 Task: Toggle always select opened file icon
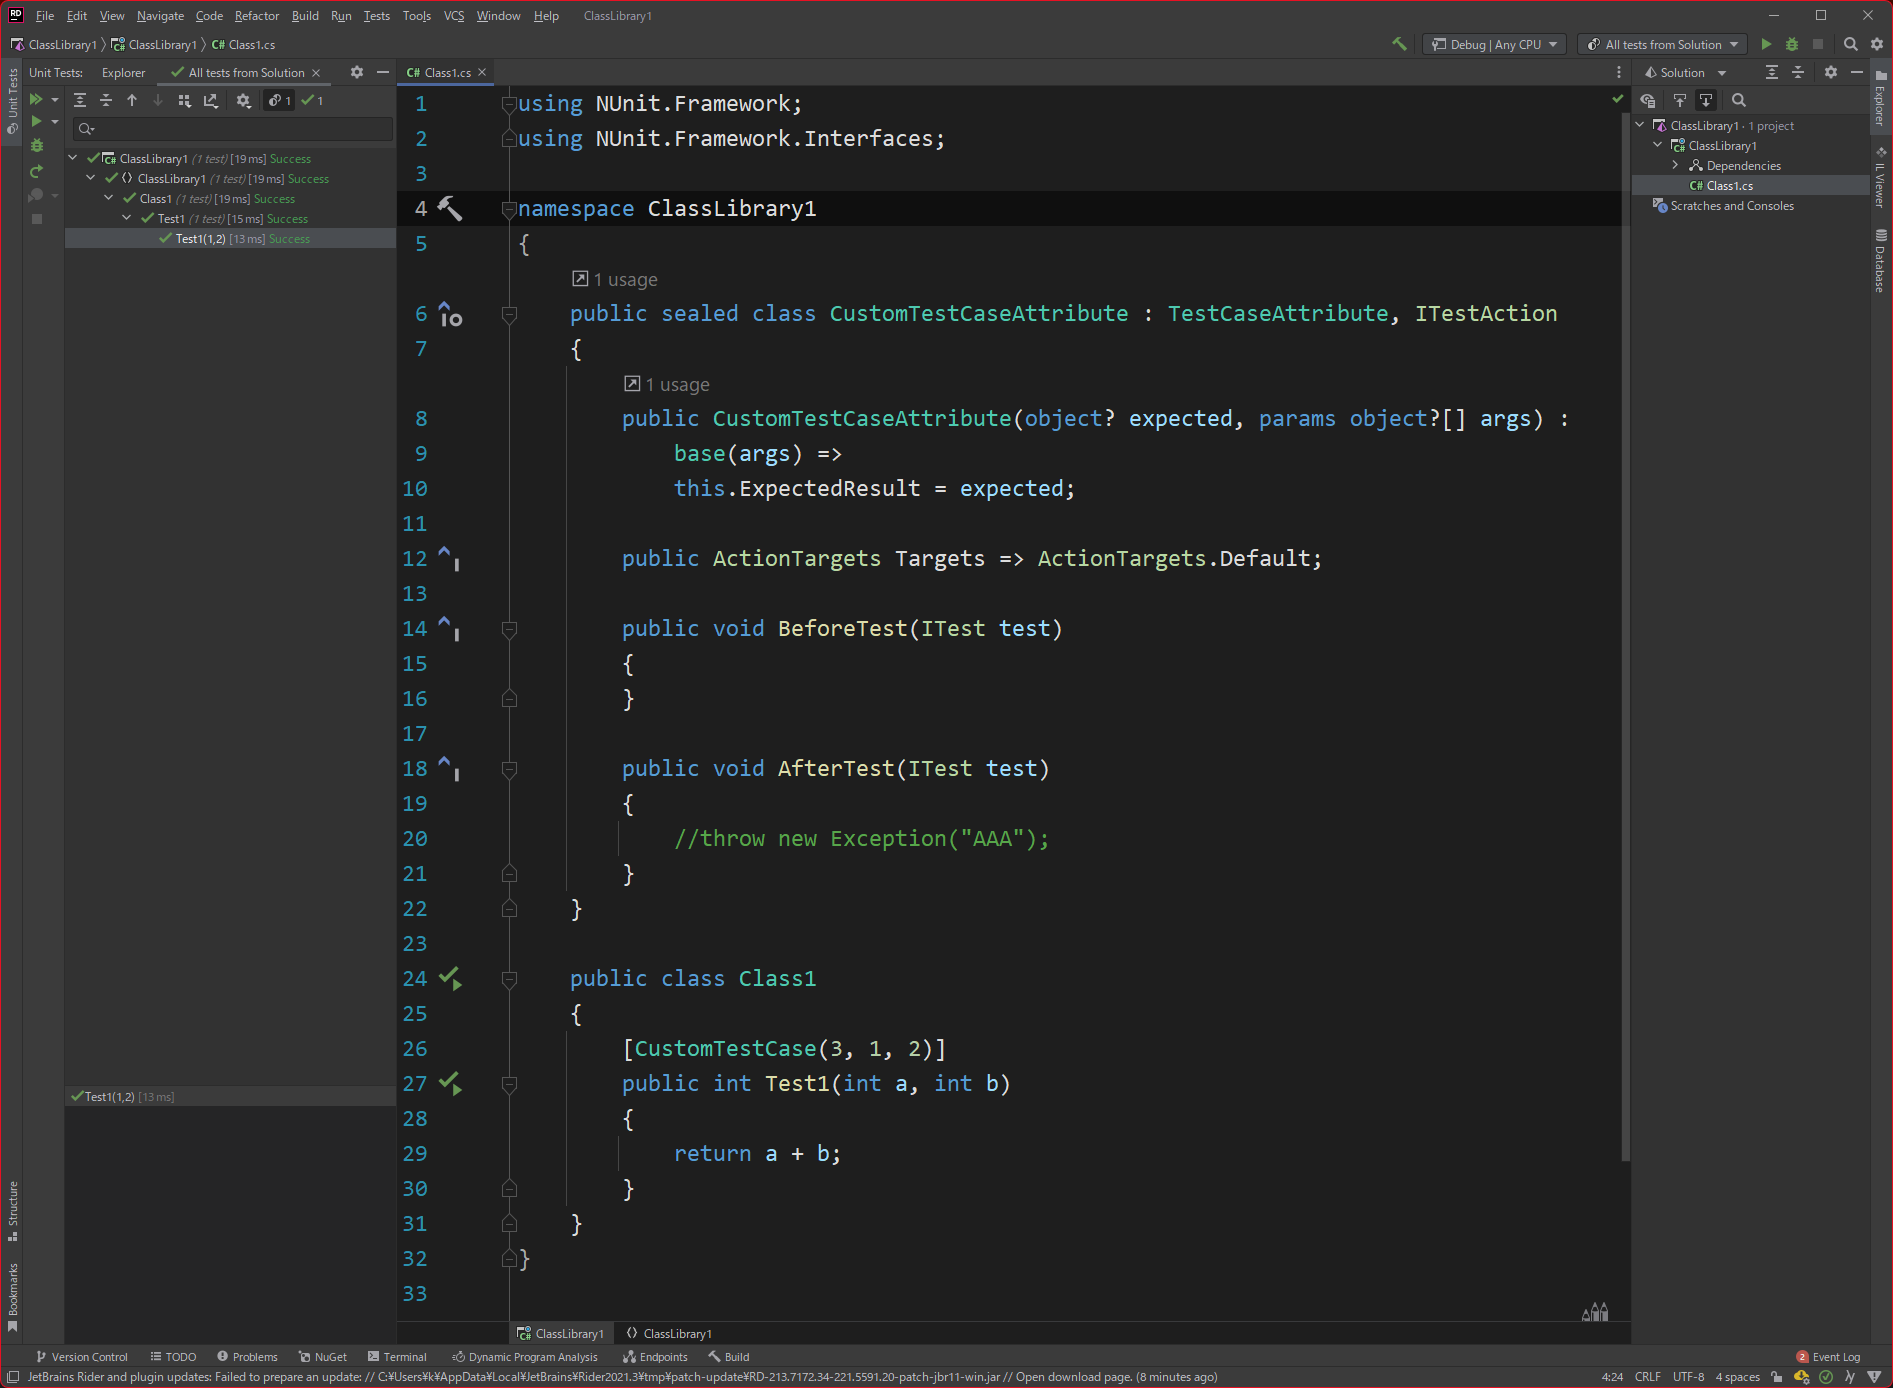pos(1706,100)
